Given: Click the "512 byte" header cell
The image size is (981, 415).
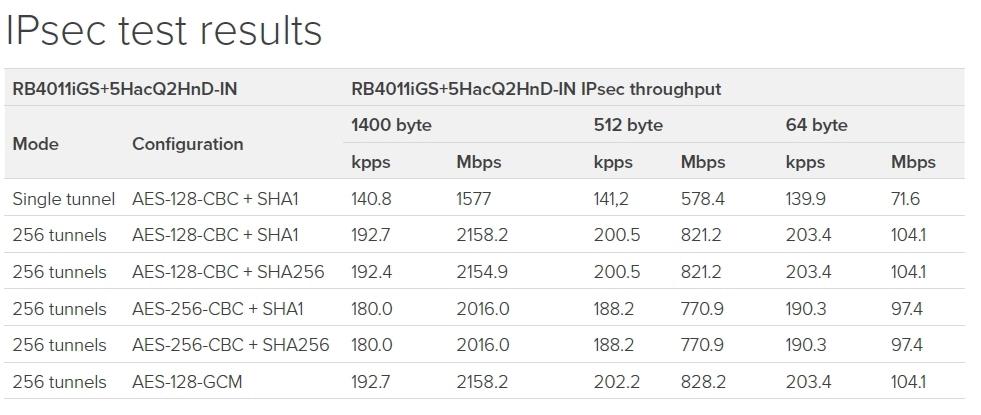Looking at the screenshot, I should pyautogui.click(x=628, y=125).
